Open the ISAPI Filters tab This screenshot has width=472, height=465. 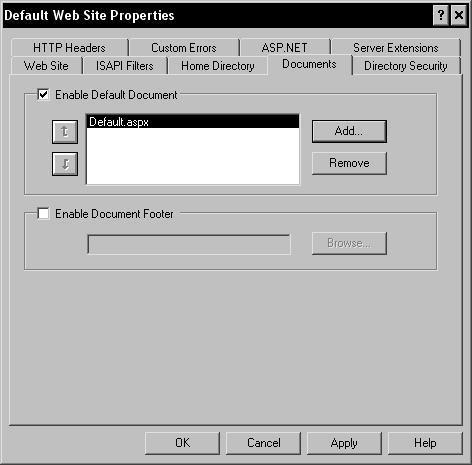125,66
